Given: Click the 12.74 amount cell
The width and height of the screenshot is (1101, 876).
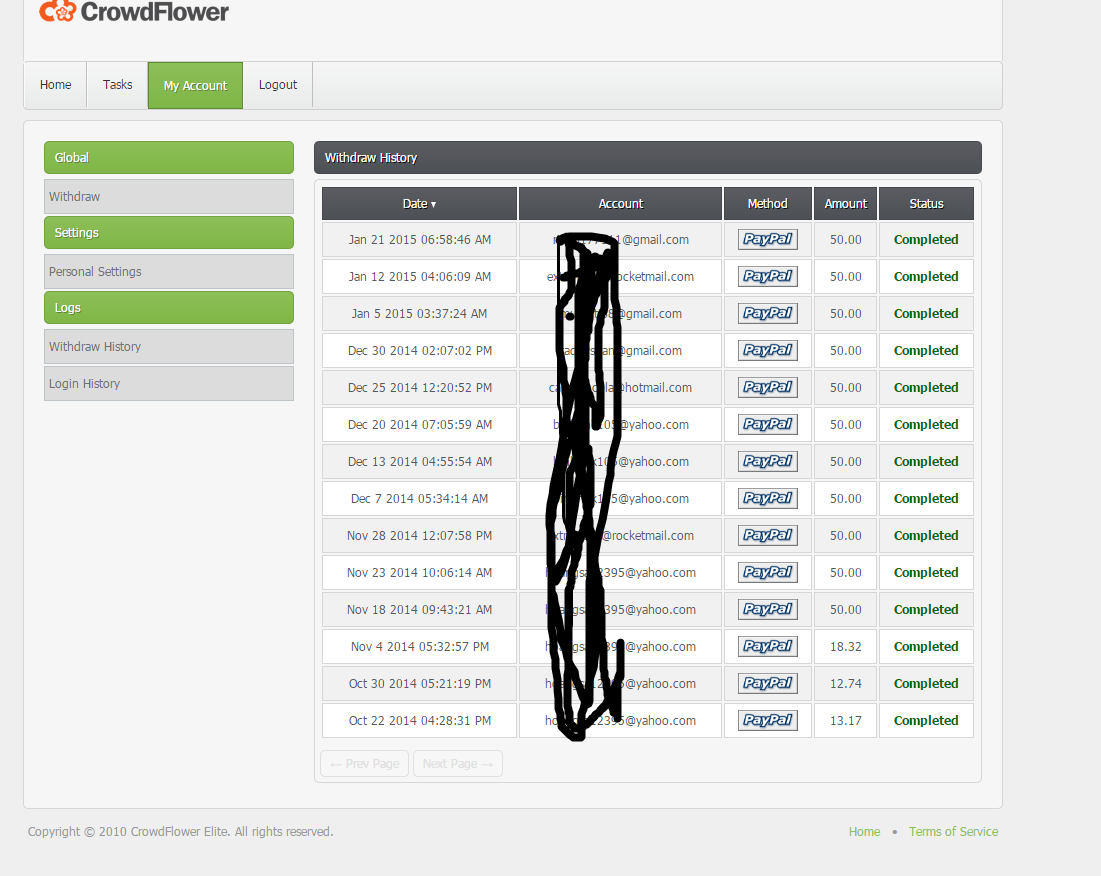Looking at the screenshot, I should [845, 684].
